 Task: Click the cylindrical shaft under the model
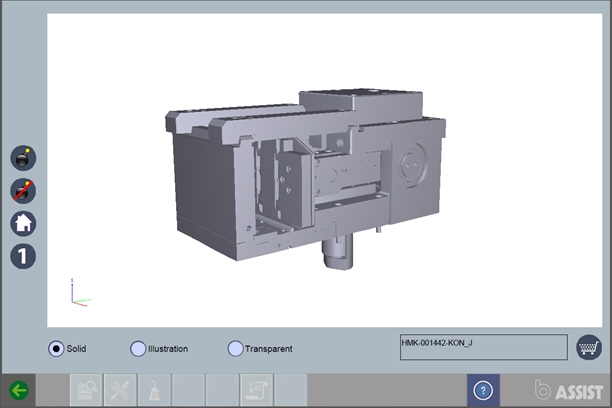point(338,251)
